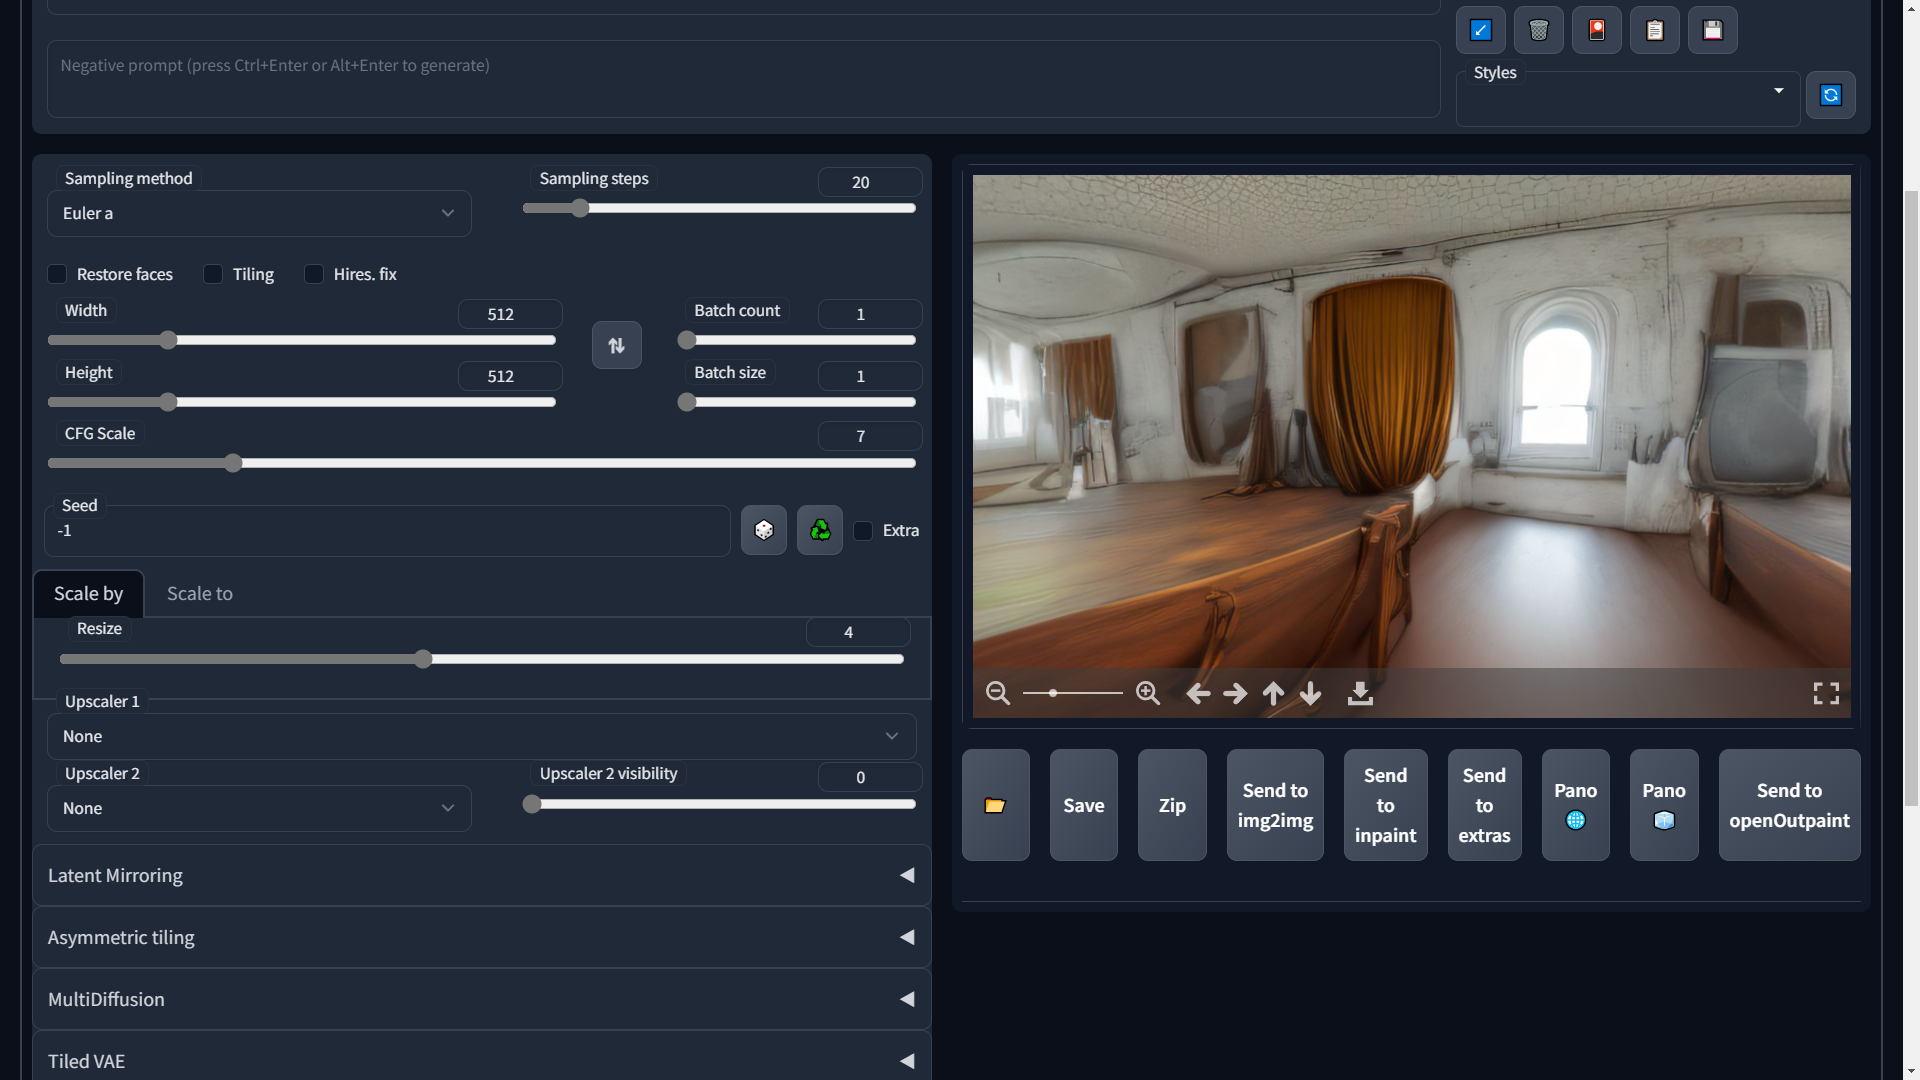Refresh the Styles list

tap(1831, 95)
